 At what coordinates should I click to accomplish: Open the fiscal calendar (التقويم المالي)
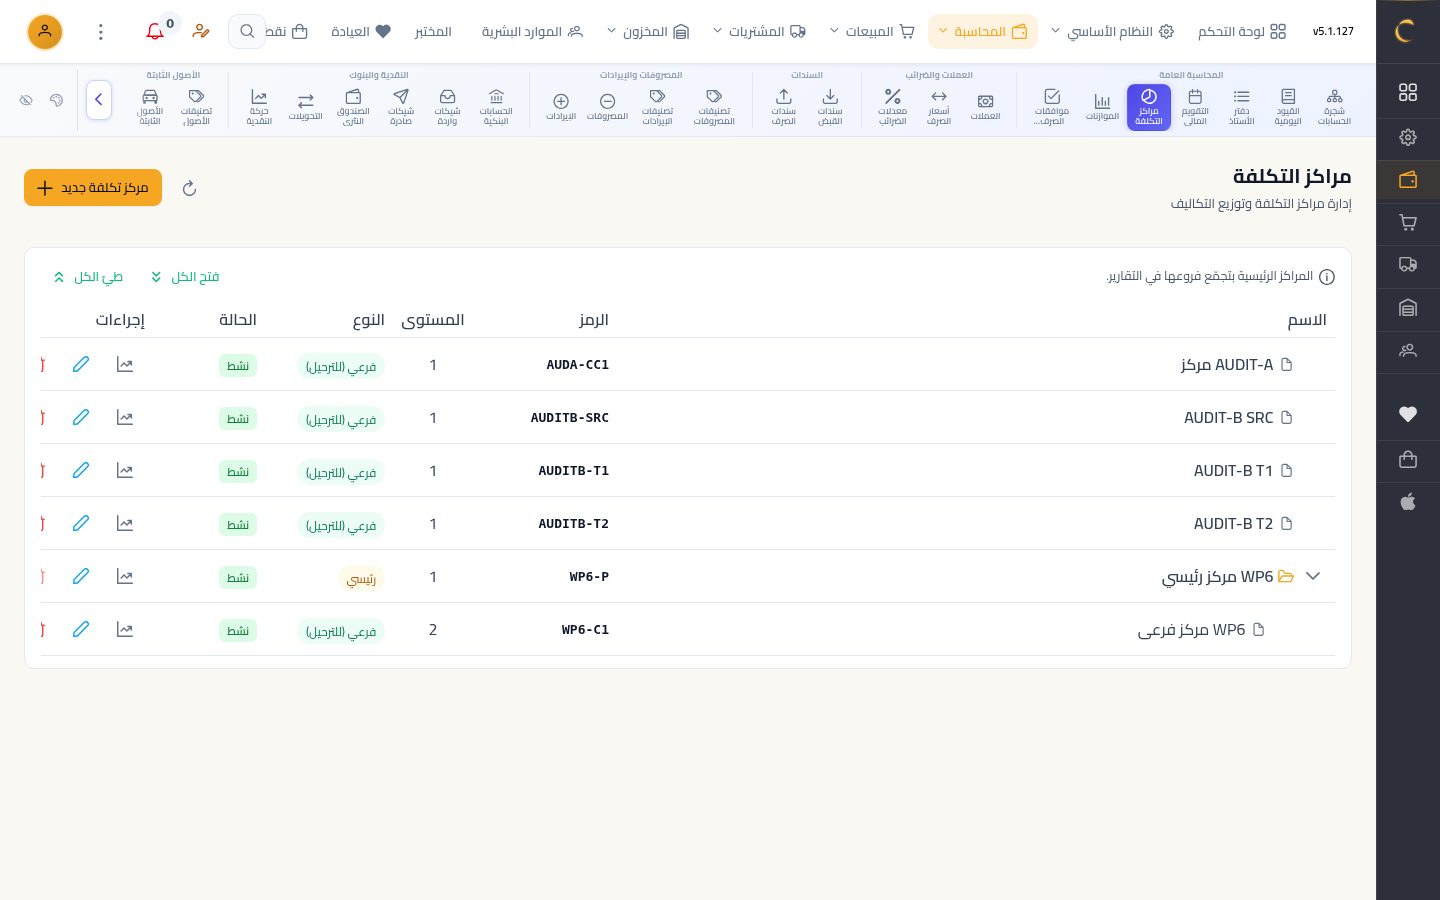point(1195,107)
